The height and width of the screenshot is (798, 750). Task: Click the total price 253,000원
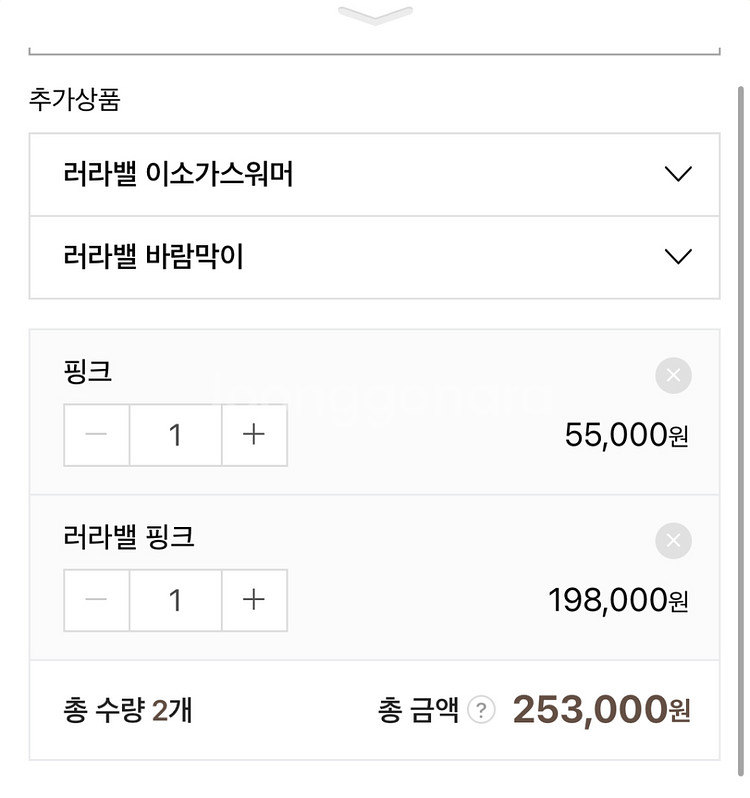coord(601,709)
